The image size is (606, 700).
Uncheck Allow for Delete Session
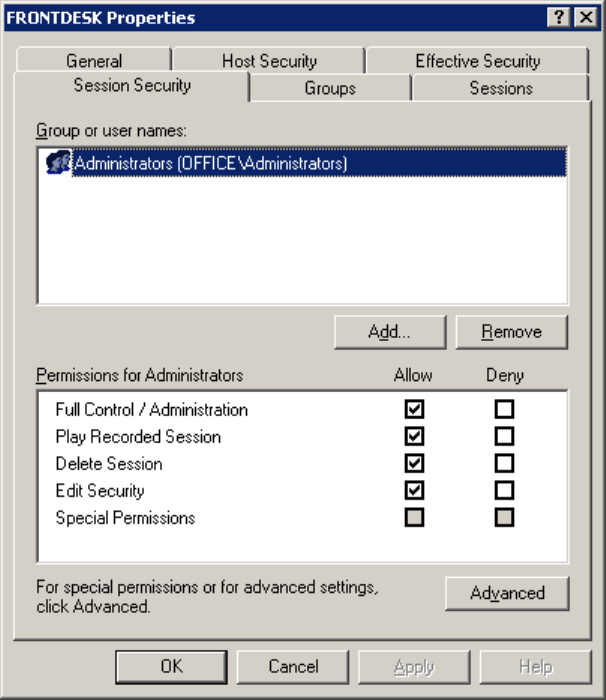point(414,463)
